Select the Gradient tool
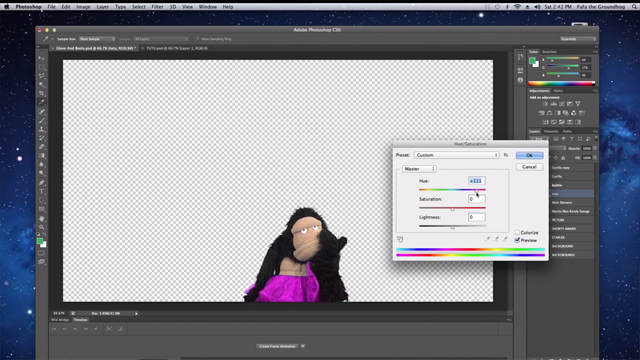Viewport: 640px width, 360px height. pos(42,156)
